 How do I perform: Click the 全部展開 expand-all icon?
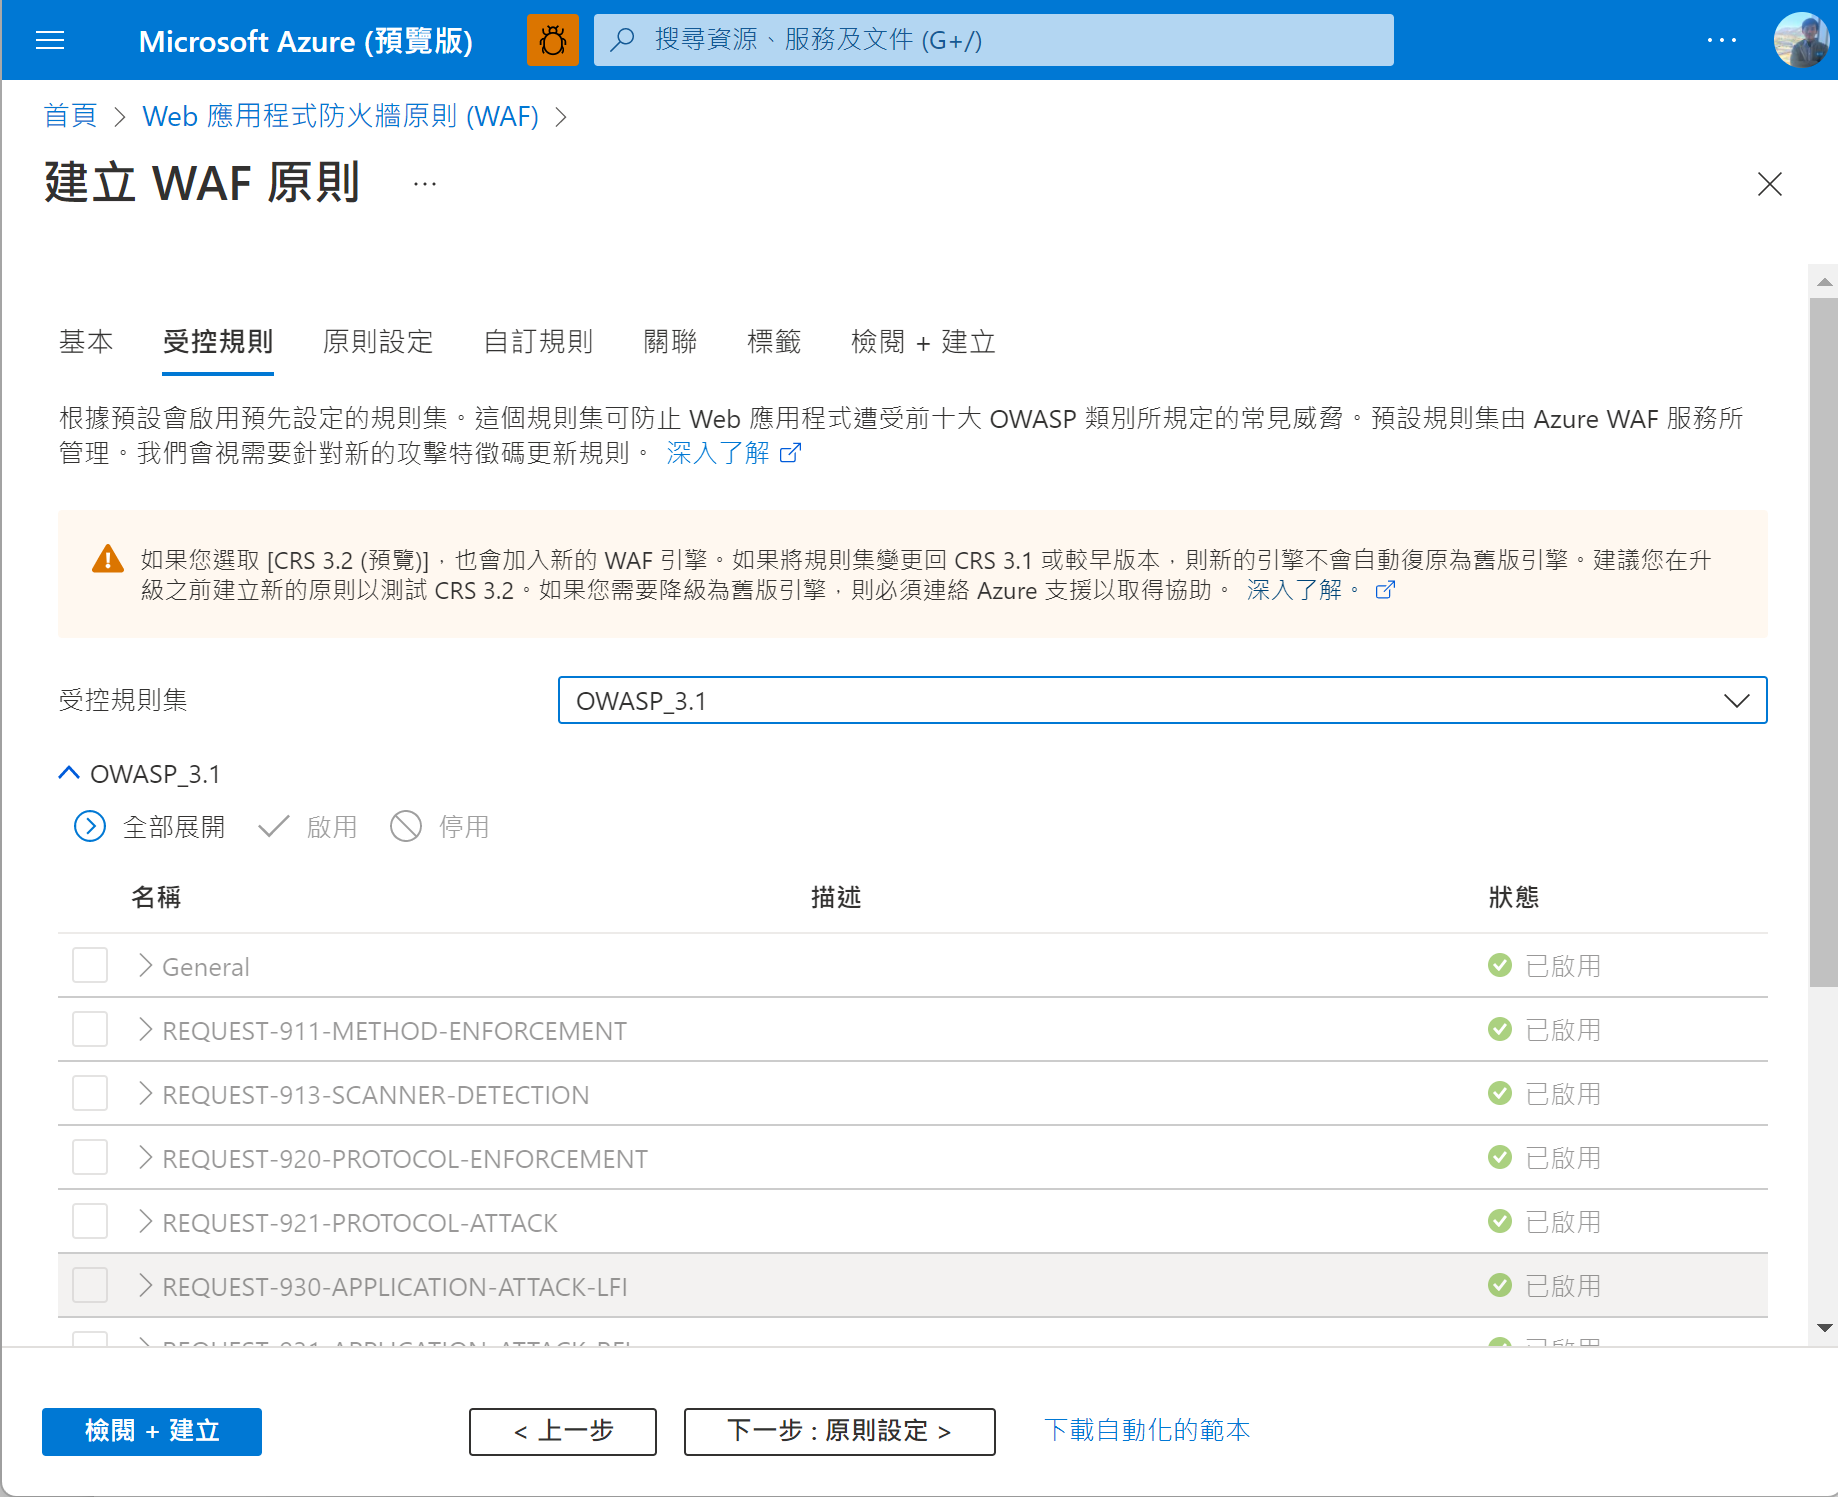[x=90, y=827]
